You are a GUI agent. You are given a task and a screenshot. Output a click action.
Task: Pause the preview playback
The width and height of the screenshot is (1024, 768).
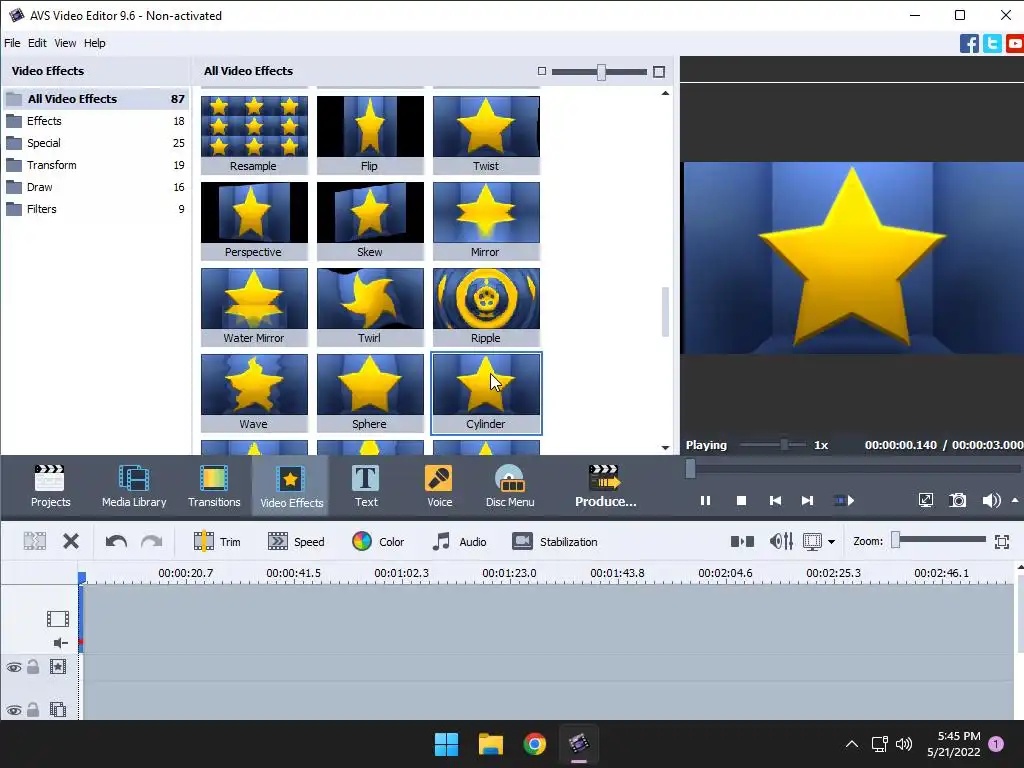[705, 501]
